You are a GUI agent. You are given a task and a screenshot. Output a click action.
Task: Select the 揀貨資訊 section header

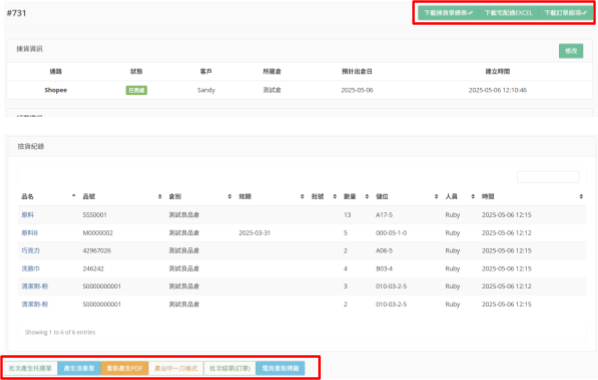click(29, 49)
